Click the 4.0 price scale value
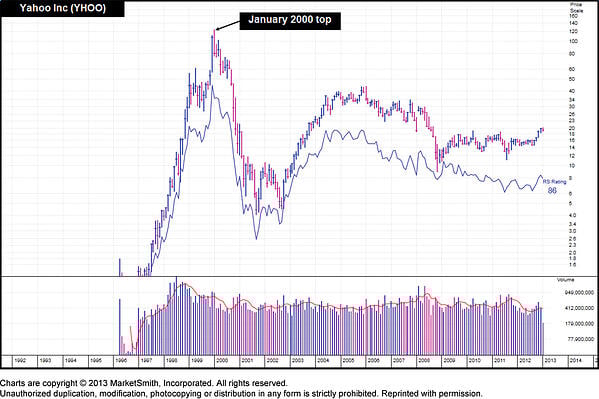The height and width of the screenshot is (399, 599). tap(573, 216)
